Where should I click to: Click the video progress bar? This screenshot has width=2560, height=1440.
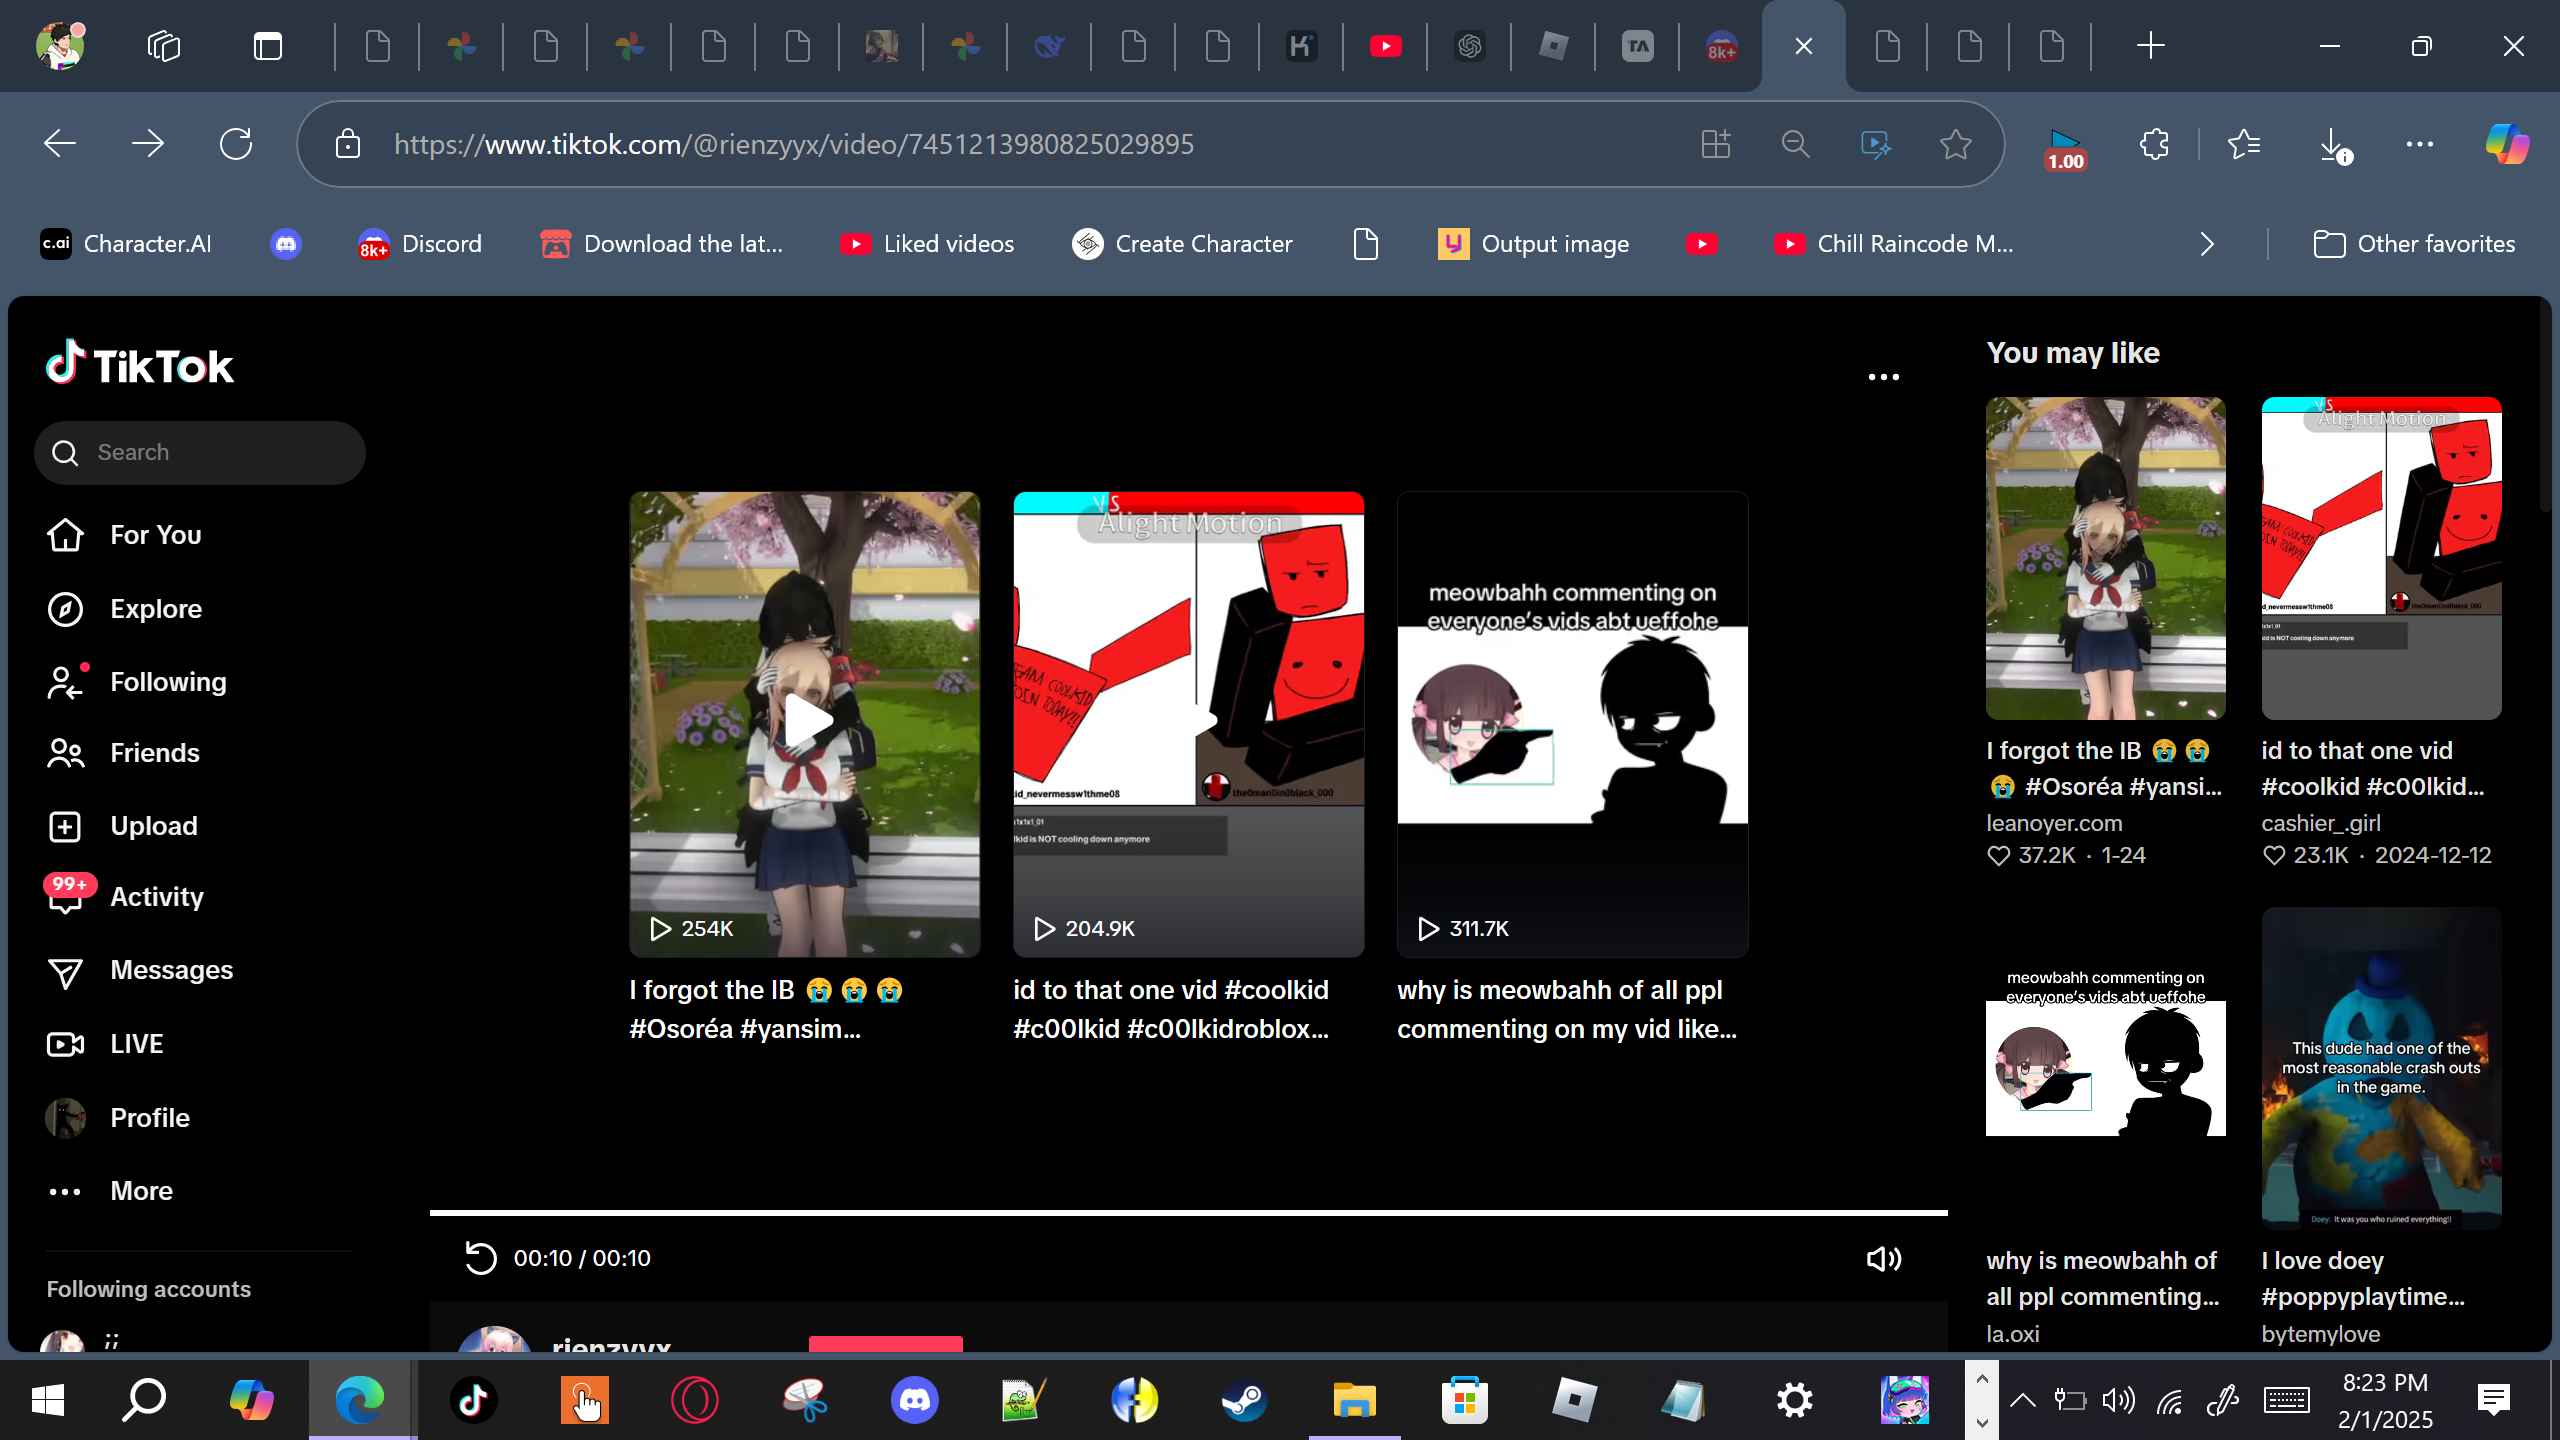[1188, 1213]
